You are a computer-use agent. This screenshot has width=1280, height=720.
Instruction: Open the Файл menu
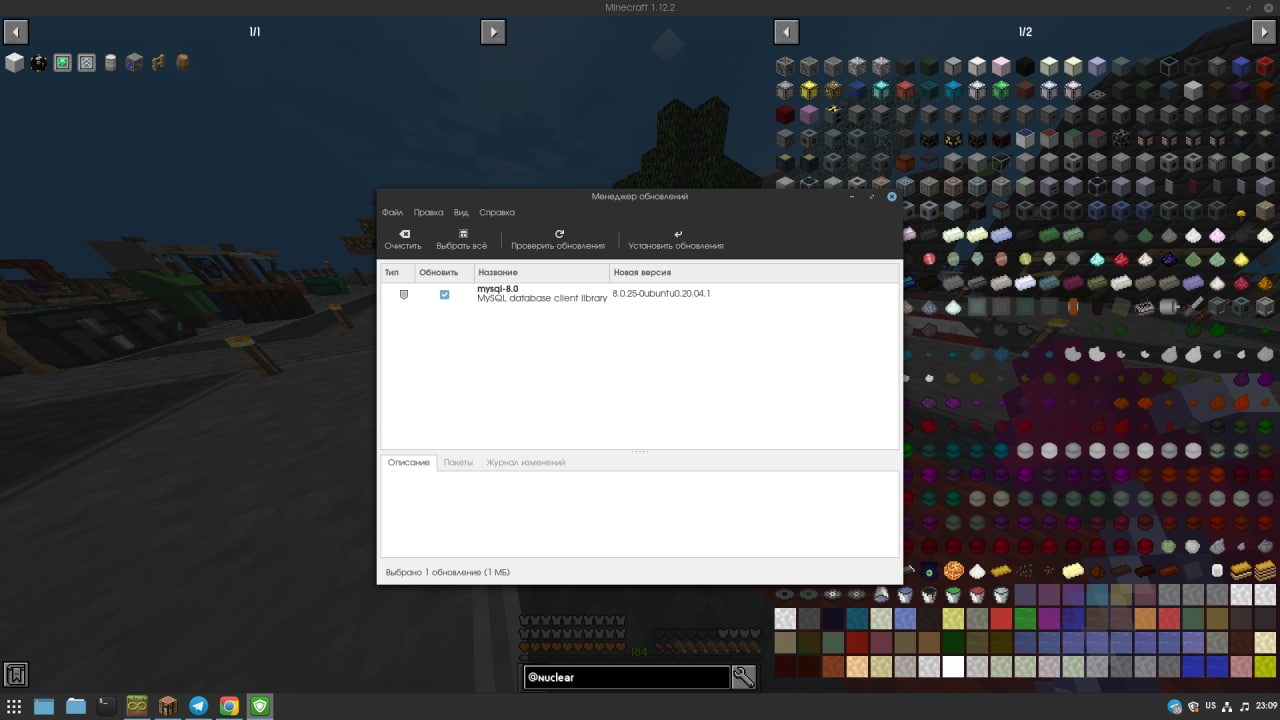pos(392,212)
